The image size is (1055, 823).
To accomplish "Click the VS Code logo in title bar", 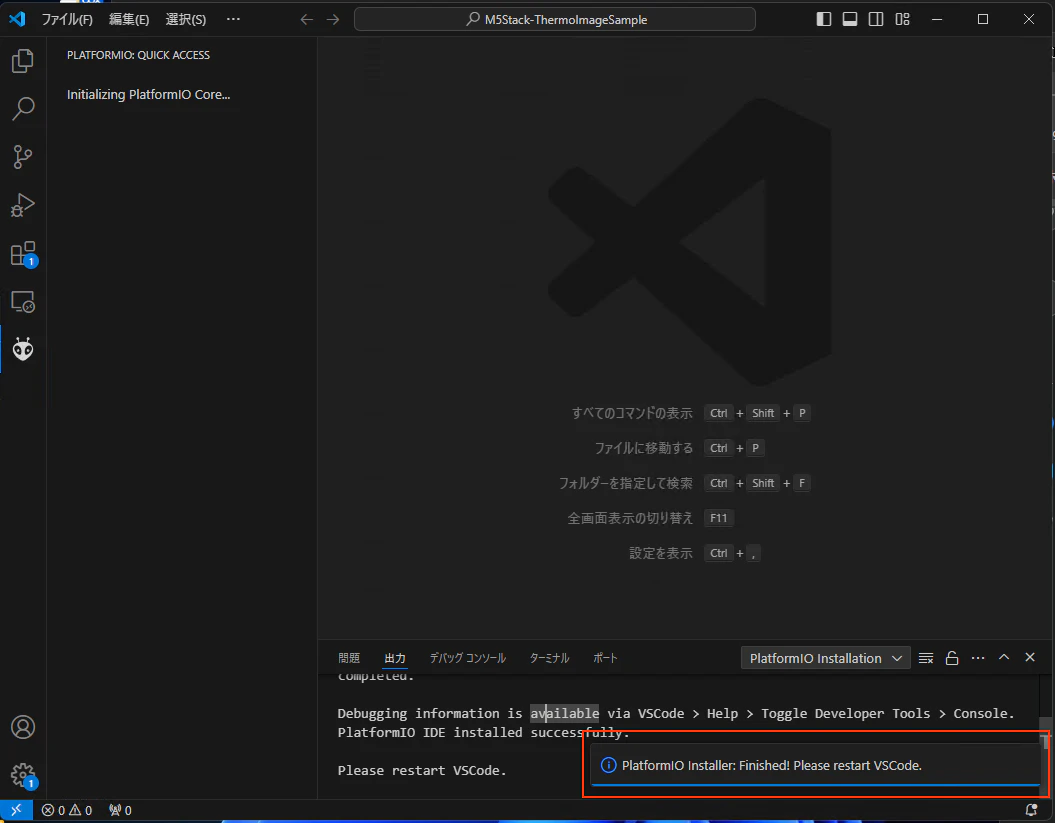I will coord(17,19).
